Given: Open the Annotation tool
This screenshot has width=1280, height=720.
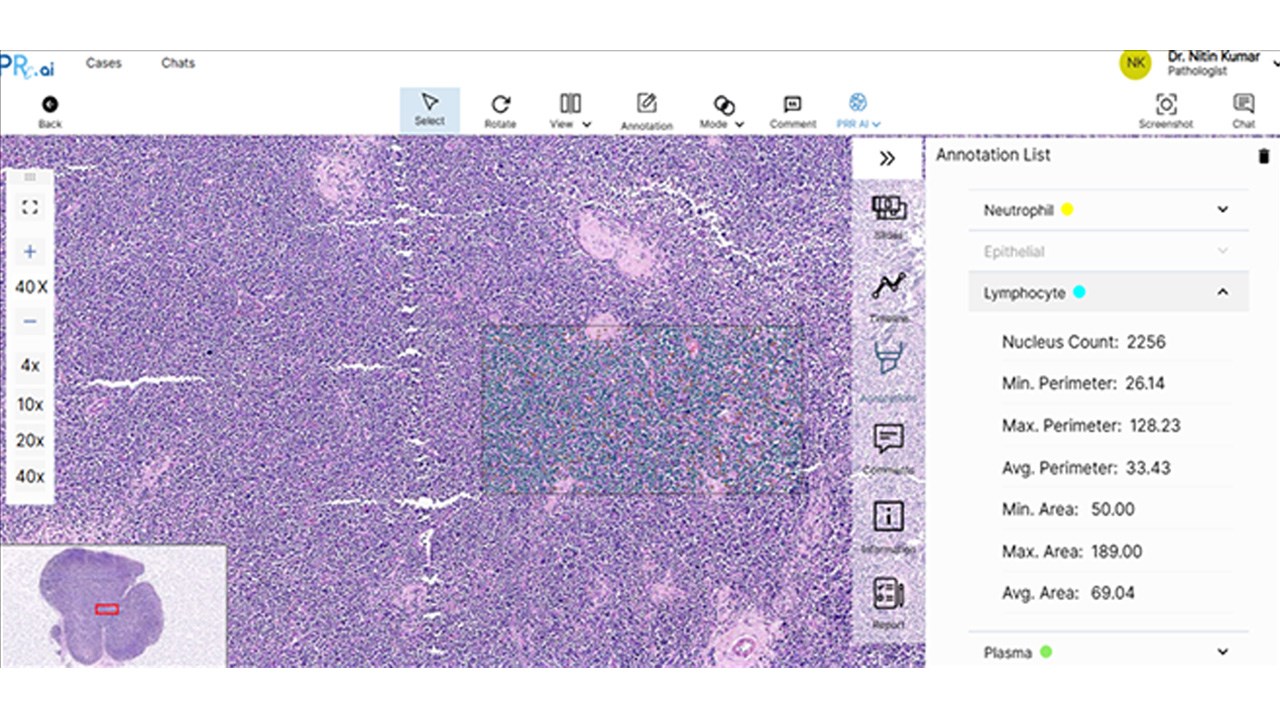Looking at the screenshot, I should tap(646, 110).
